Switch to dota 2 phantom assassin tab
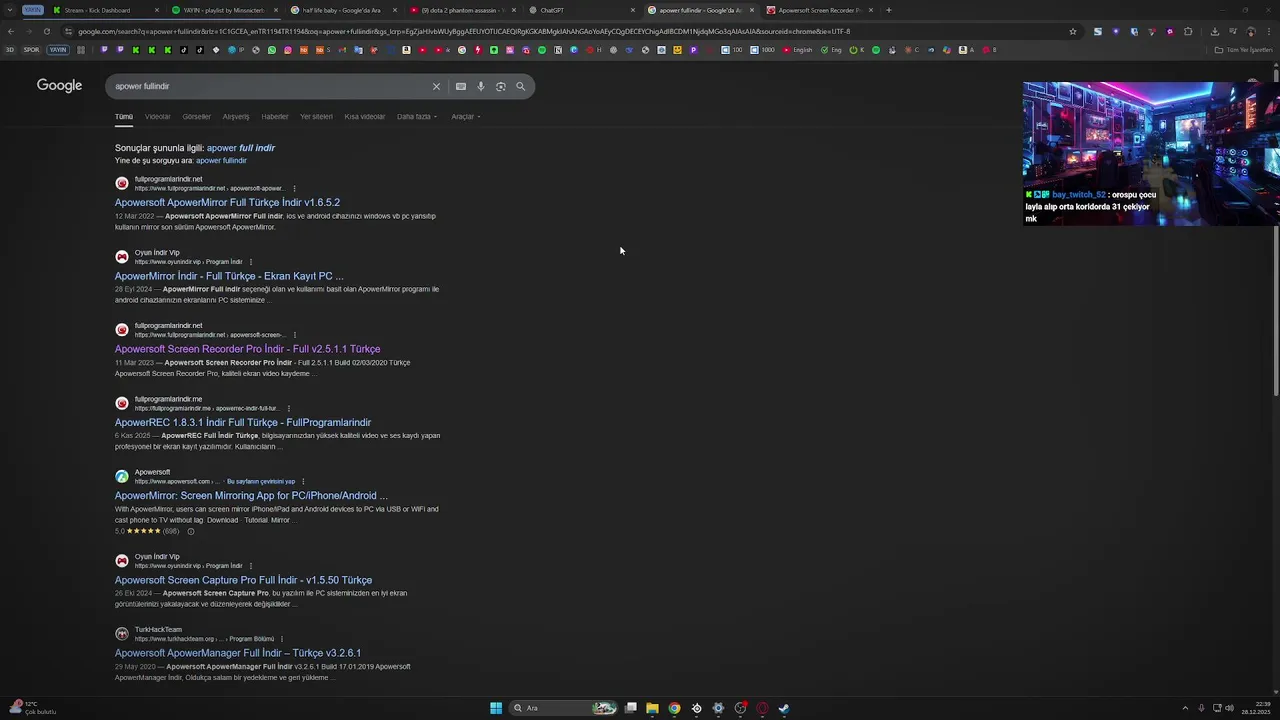Image resolution: width=1280 pixels, height=720 pixels. [462, 10]
